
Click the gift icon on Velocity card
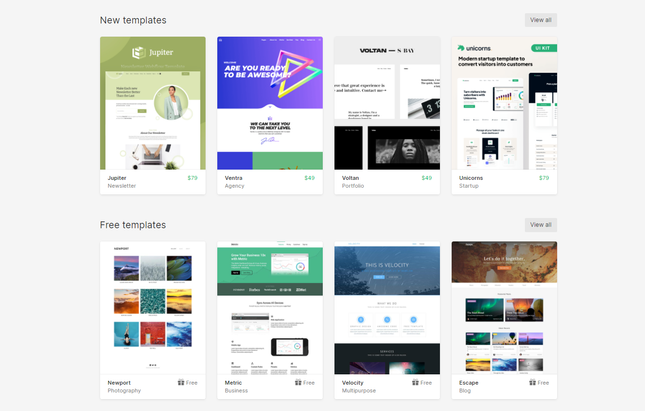coord(415,382)
